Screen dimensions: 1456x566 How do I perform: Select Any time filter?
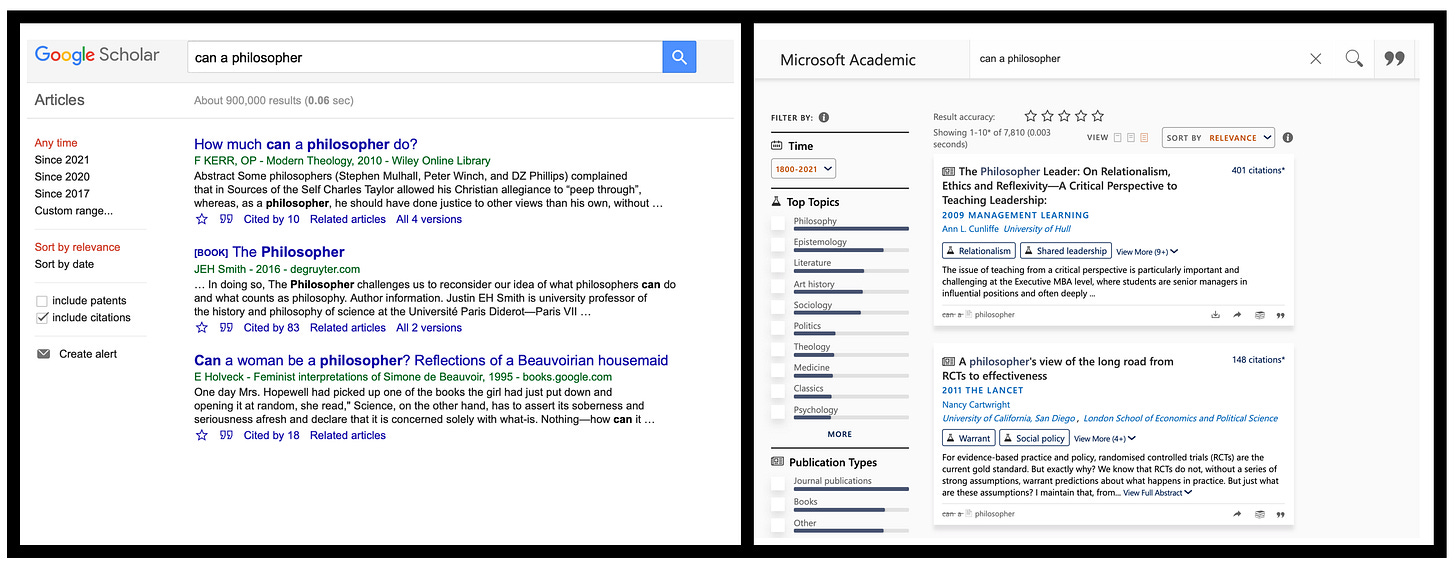(56, 143)
